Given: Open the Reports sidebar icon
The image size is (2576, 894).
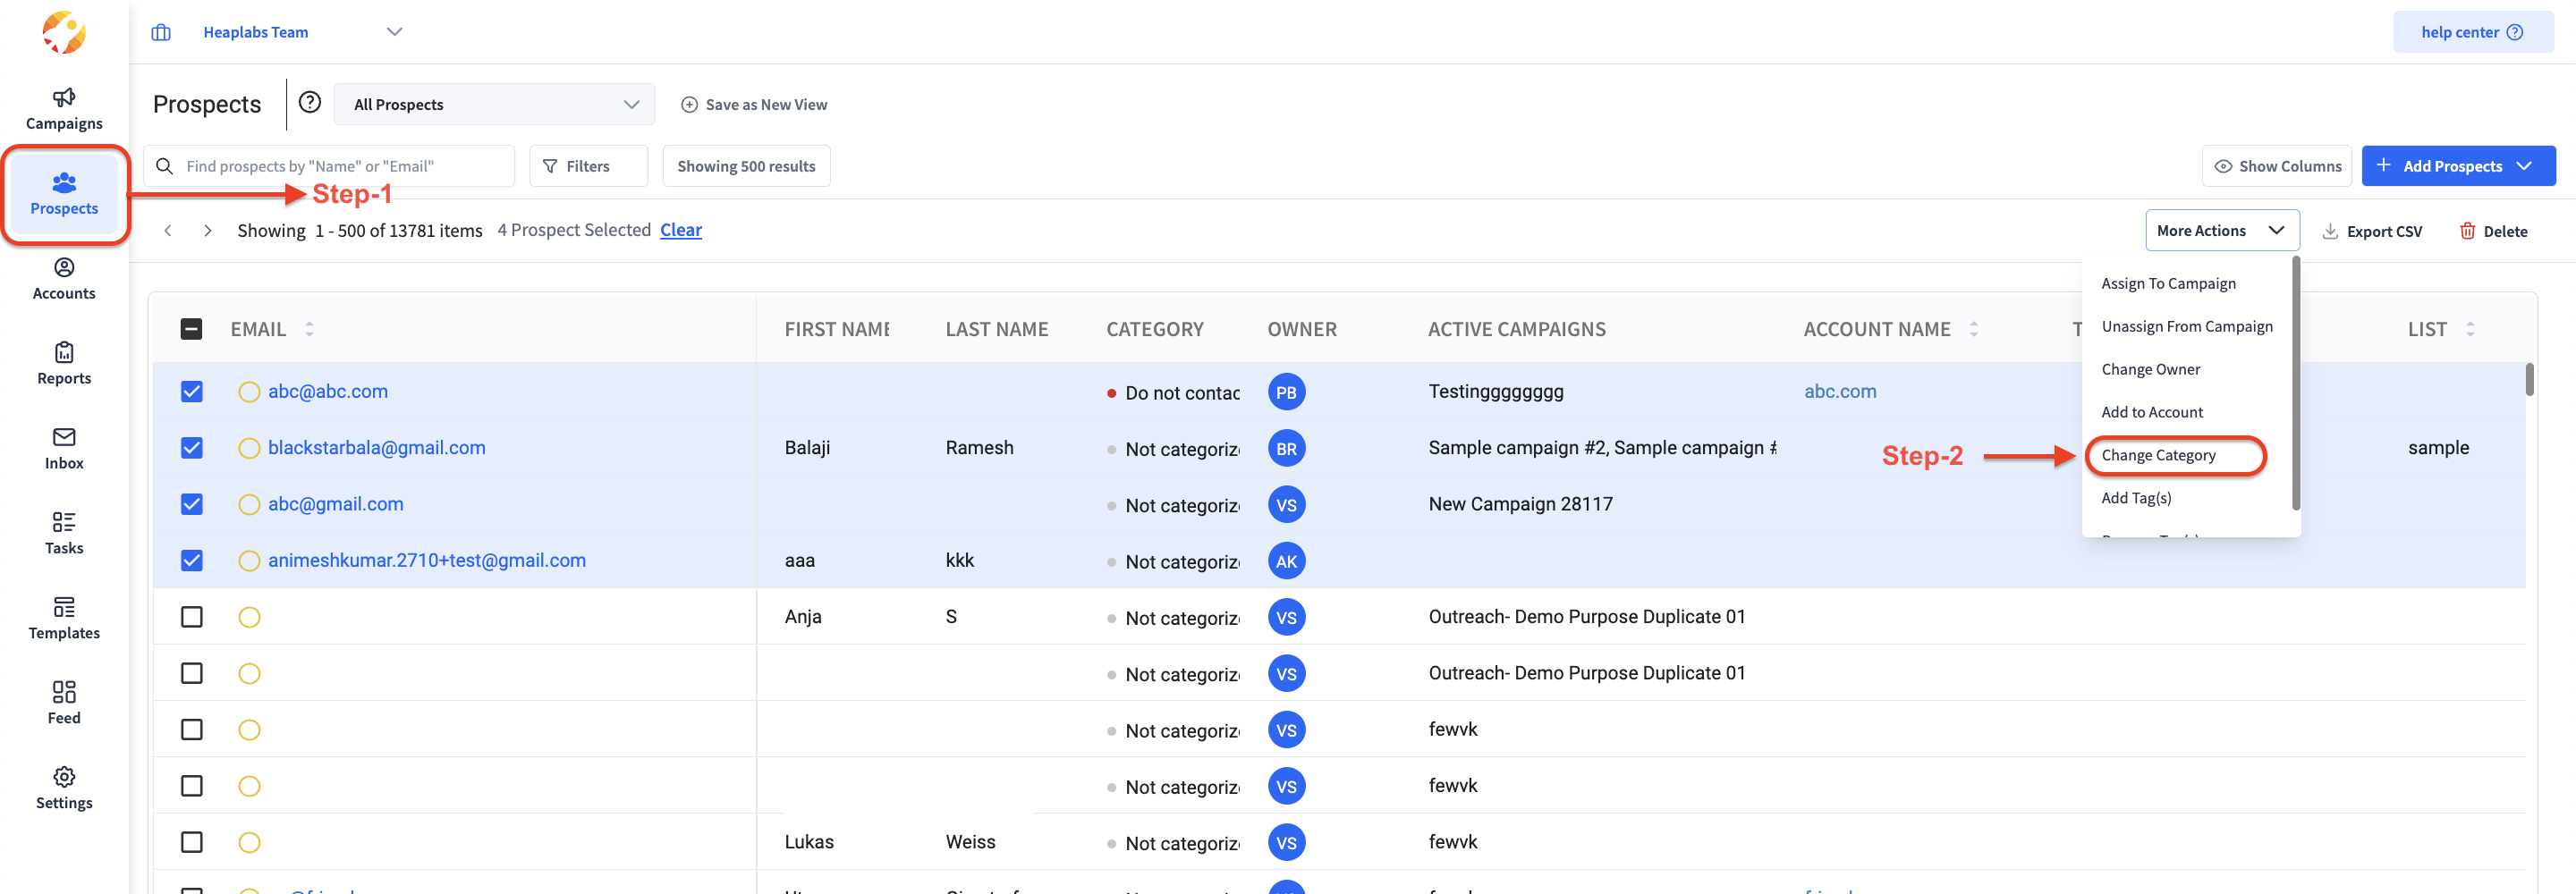Looking at the screenshot, I should click(x=64, y=353).
